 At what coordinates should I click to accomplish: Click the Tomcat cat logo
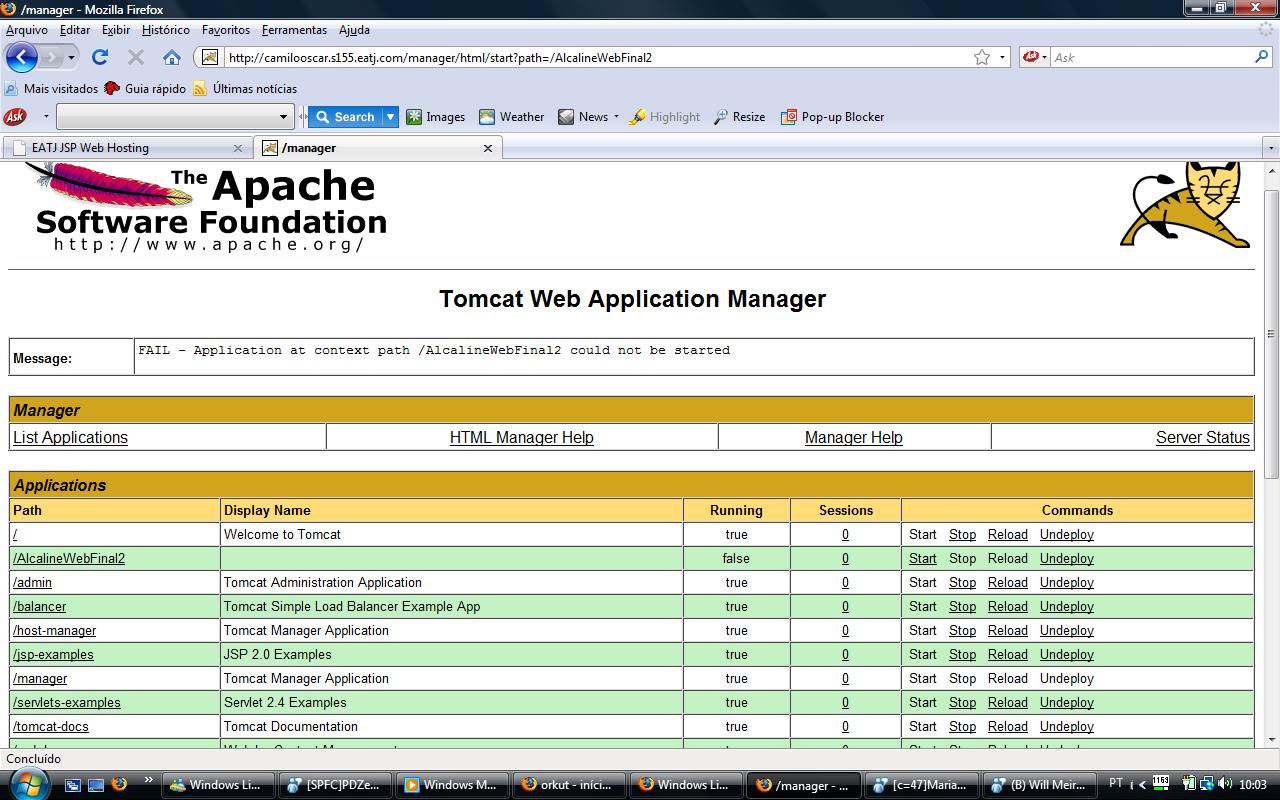click(1185, 205)
